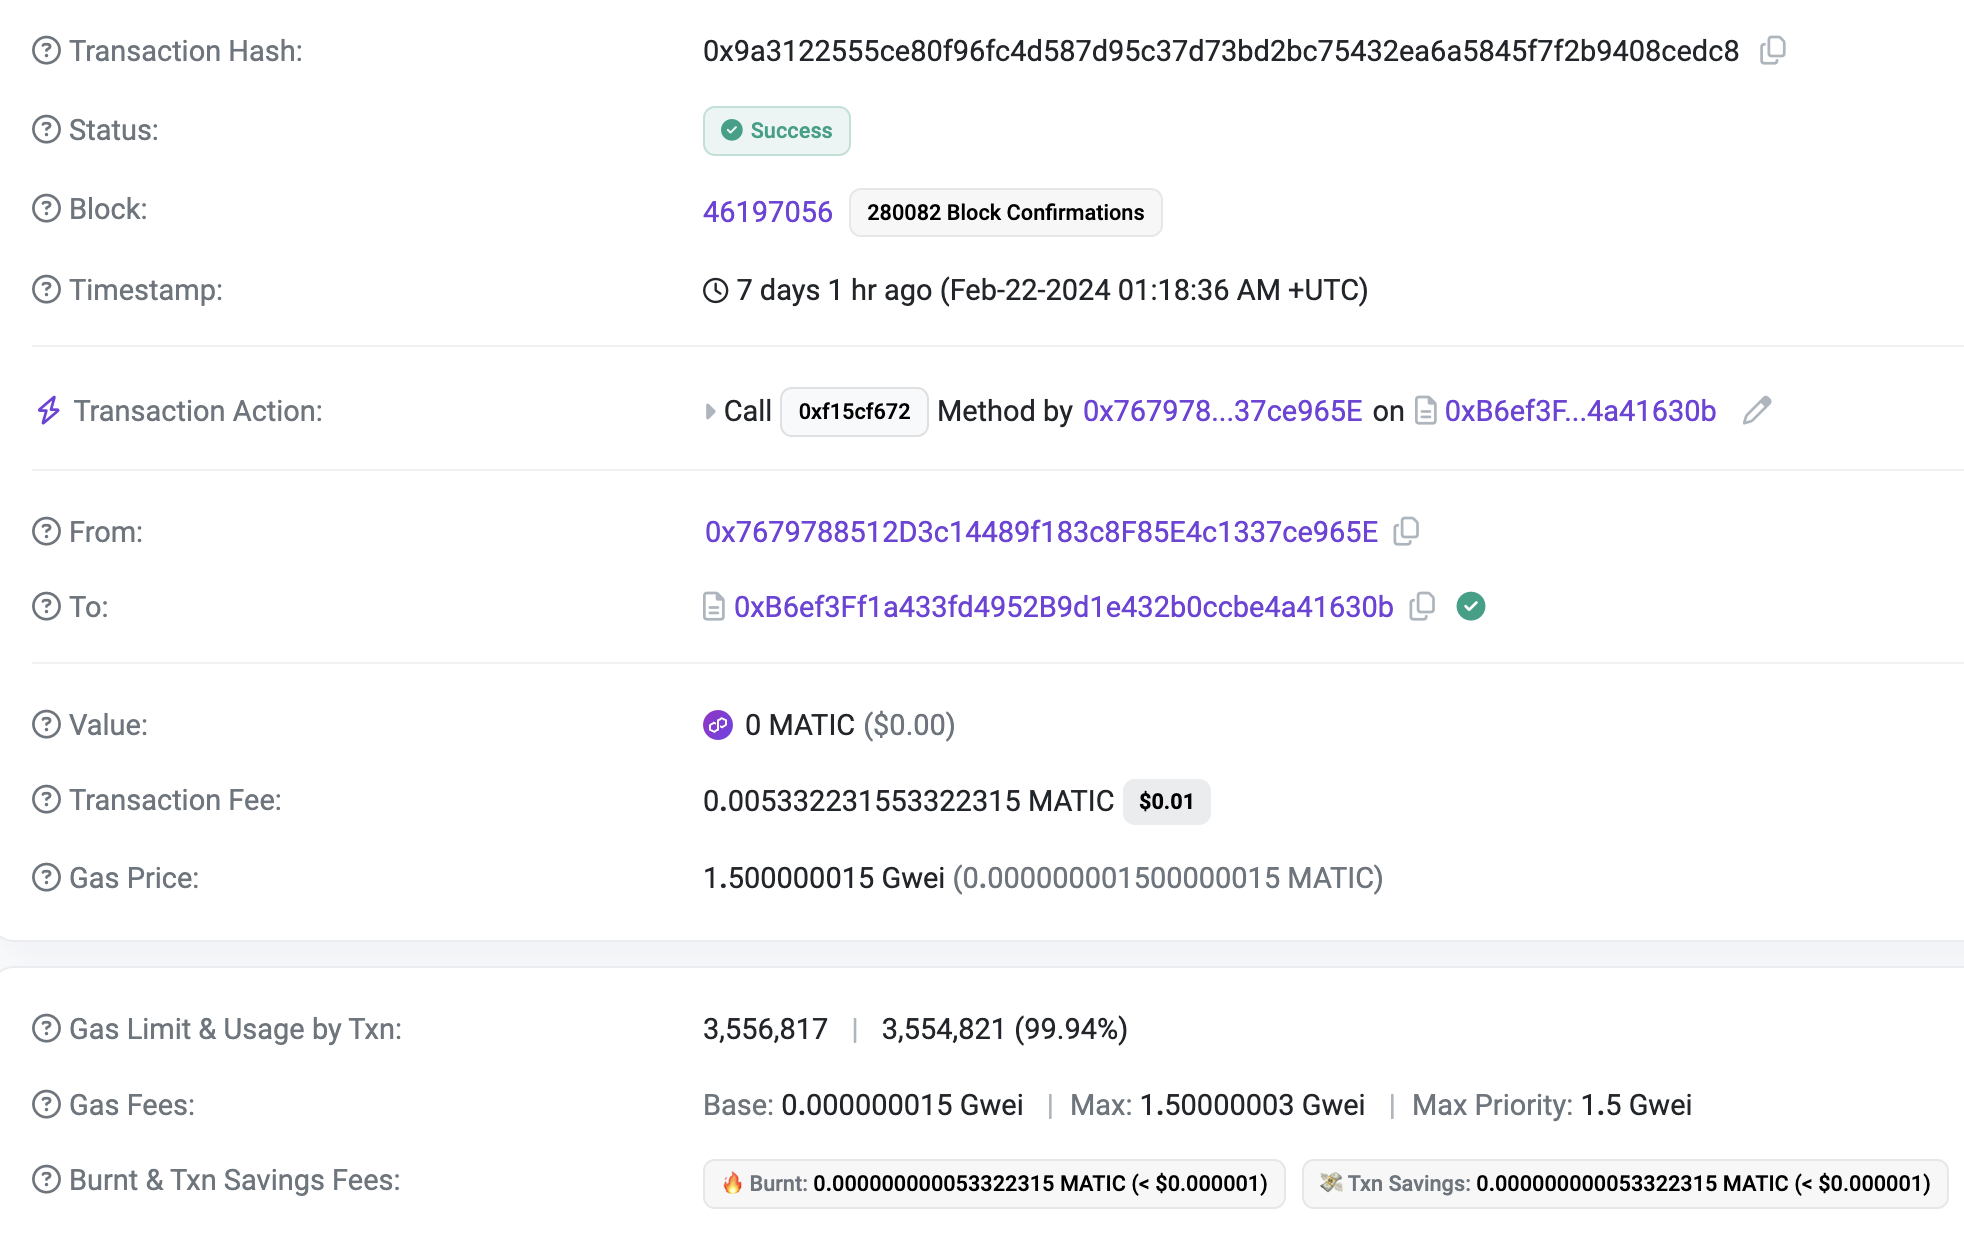This screenshot has width=1964, height=1242.
Task: Click the green verified checkmark beside To address
Action: [1470, 606]
